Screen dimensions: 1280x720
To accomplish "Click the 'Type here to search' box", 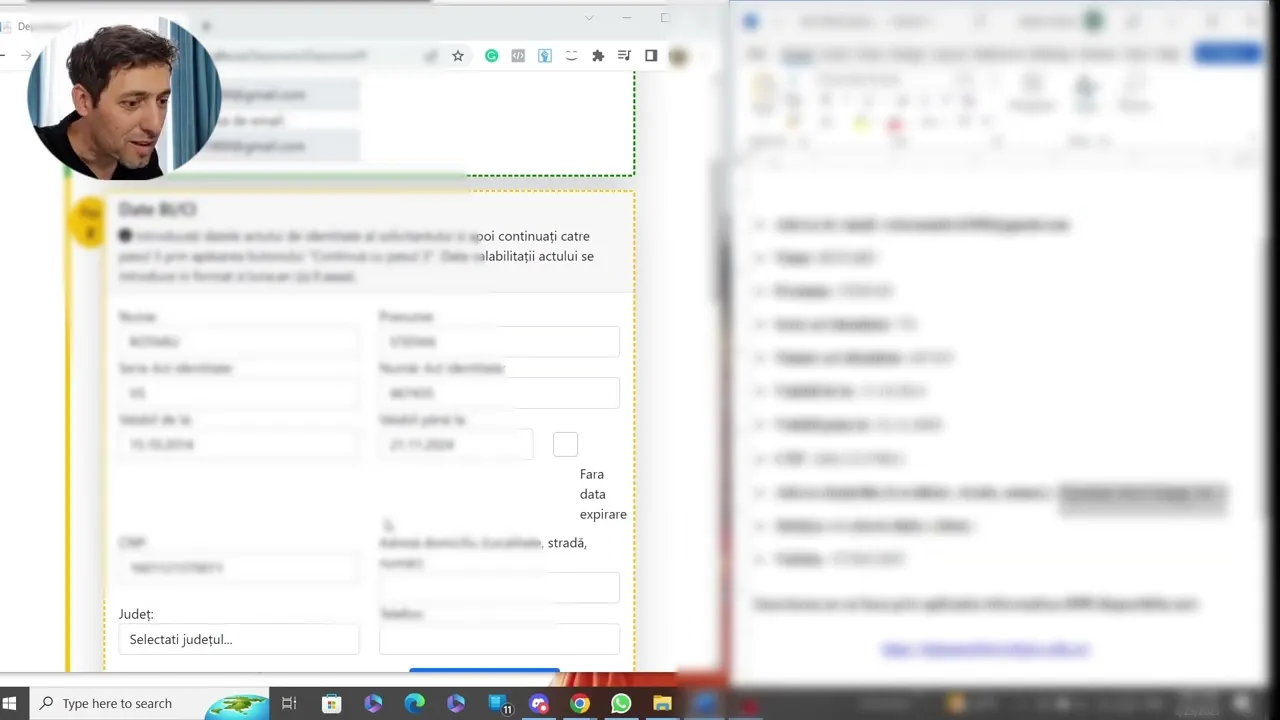I will click(x=150, y=703).
